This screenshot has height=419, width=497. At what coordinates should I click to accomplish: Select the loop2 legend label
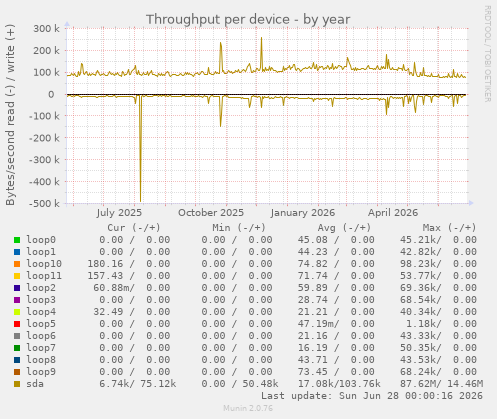pyautogui.click(x=41, y=288)
